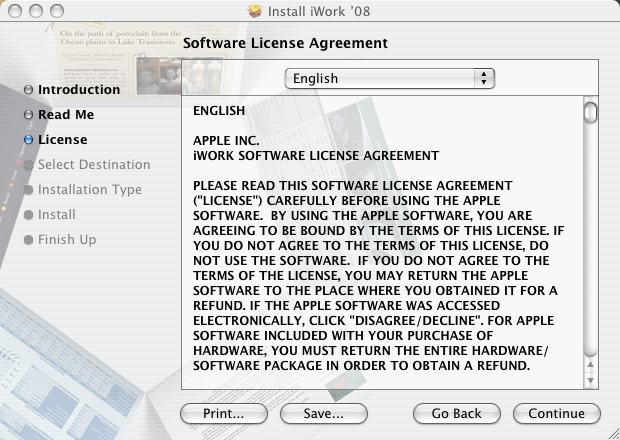The image size is (620, 440).
Task: Open the English language dropdown
Action: [x=389, y=78]
